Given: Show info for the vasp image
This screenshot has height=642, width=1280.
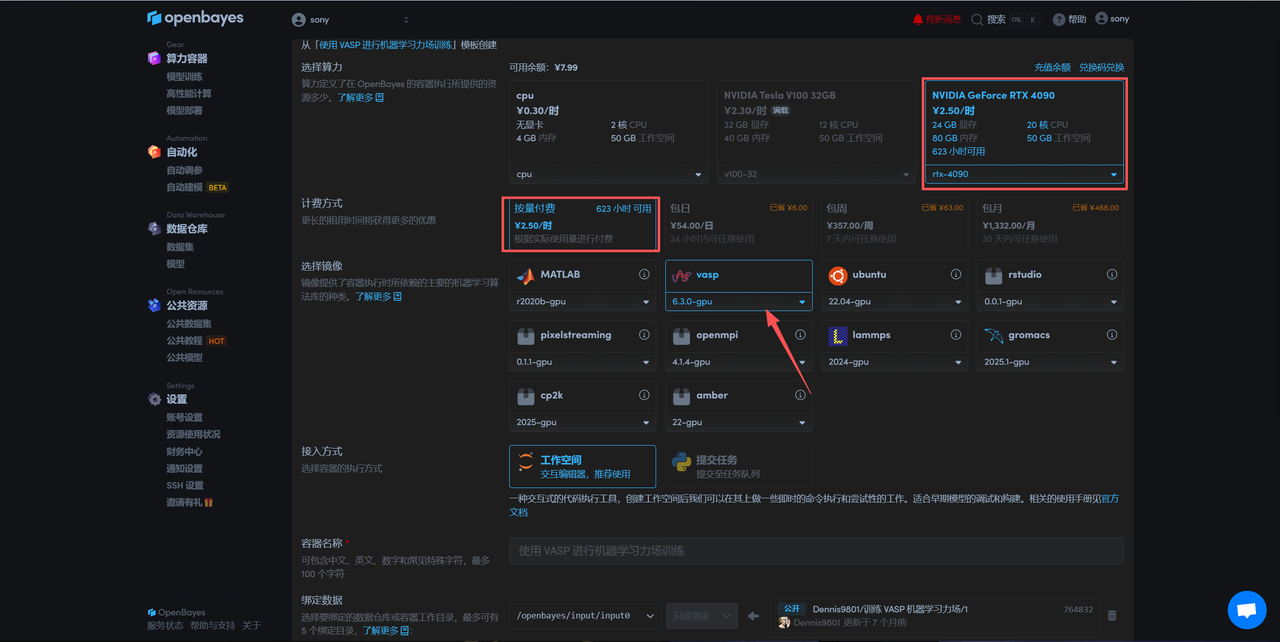Looking at the screenshot, I should coord(800,275).
